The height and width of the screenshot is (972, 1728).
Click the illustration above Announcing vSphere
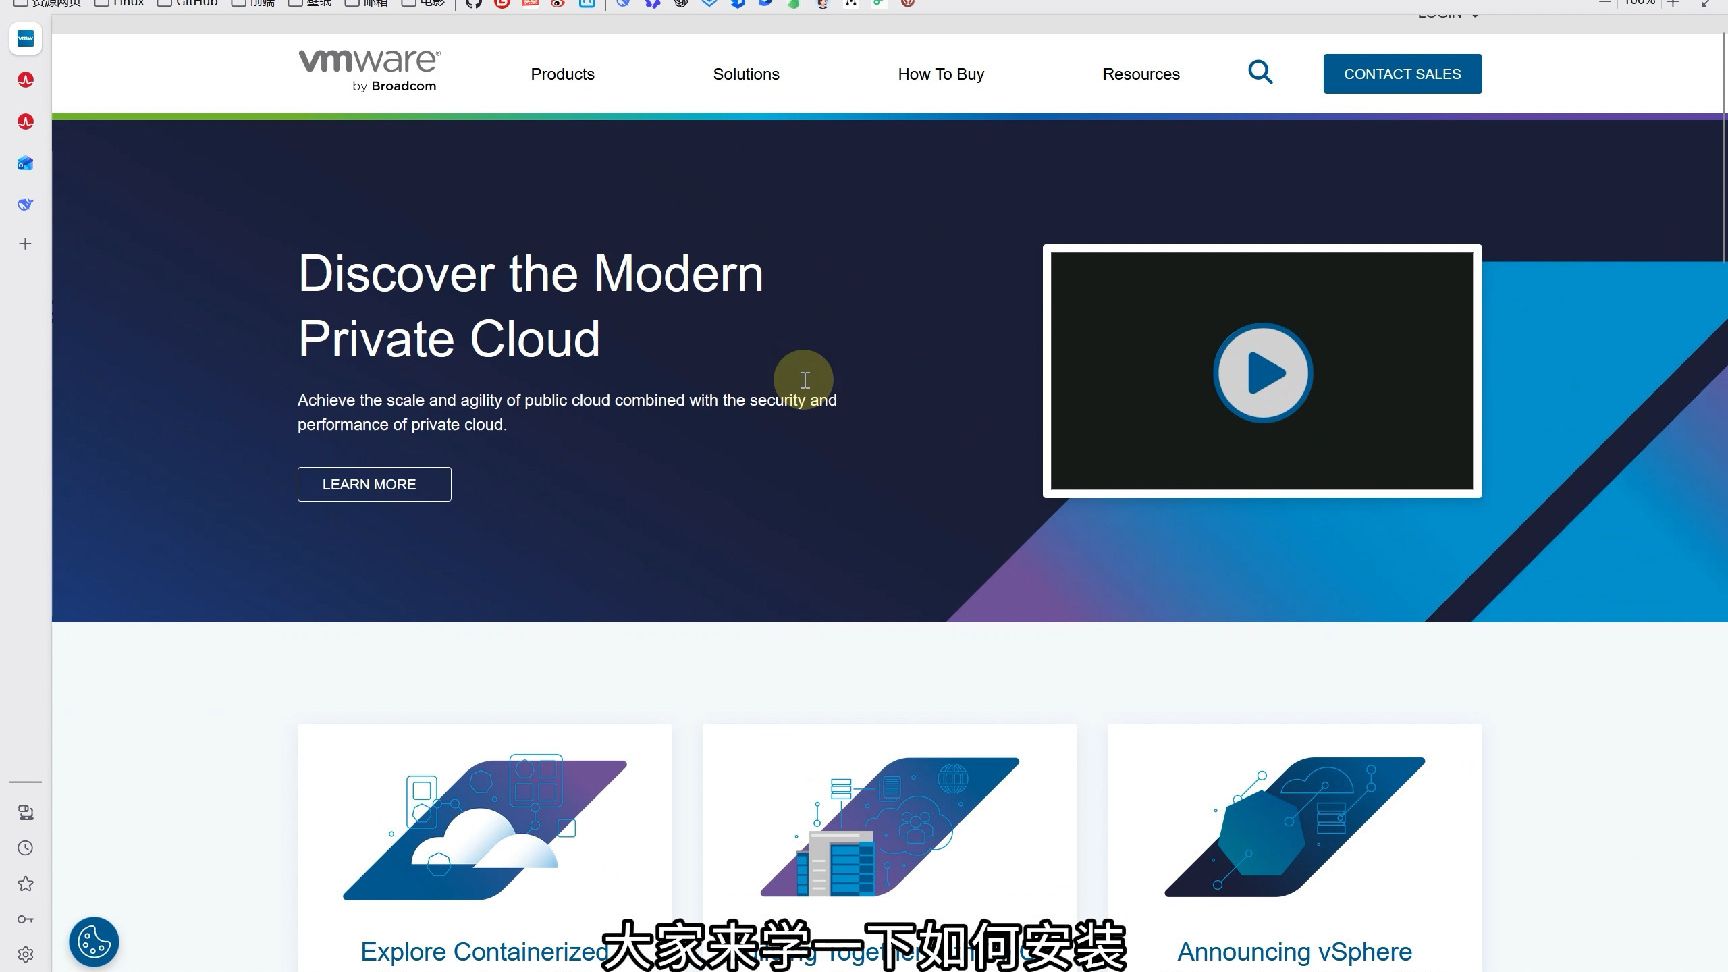click(x=1295, y=826)
